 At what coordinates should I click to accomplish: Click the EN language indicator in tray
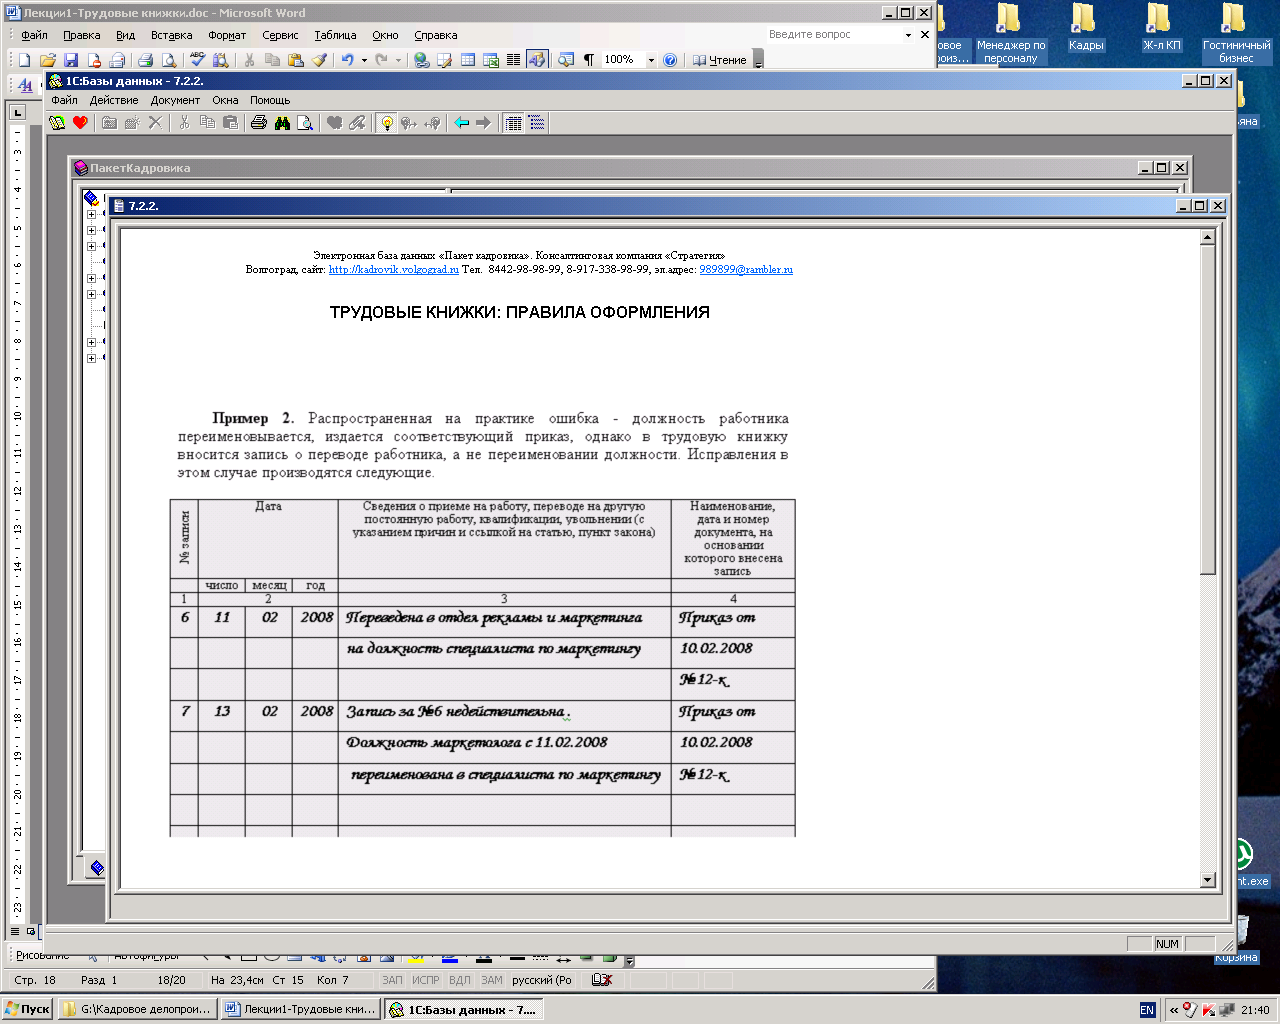[x=1147, y=1009]
